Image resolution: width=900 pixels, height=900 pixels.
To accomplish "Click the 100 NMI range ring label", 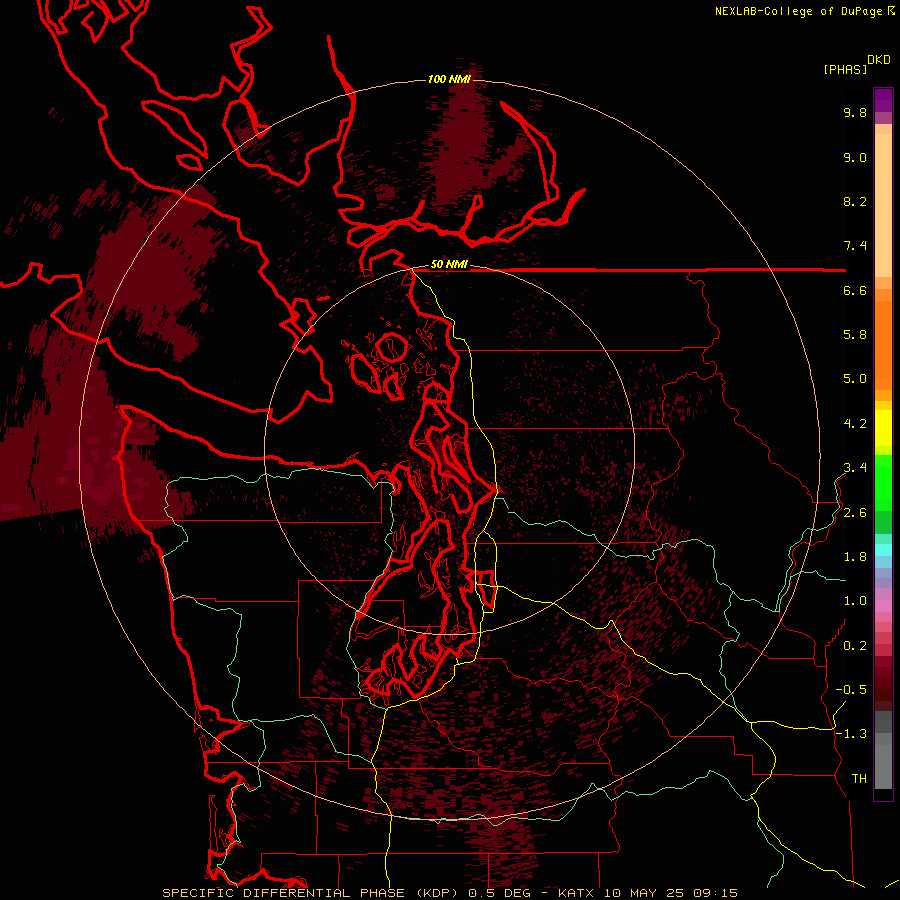I will [x=449, y=79].
